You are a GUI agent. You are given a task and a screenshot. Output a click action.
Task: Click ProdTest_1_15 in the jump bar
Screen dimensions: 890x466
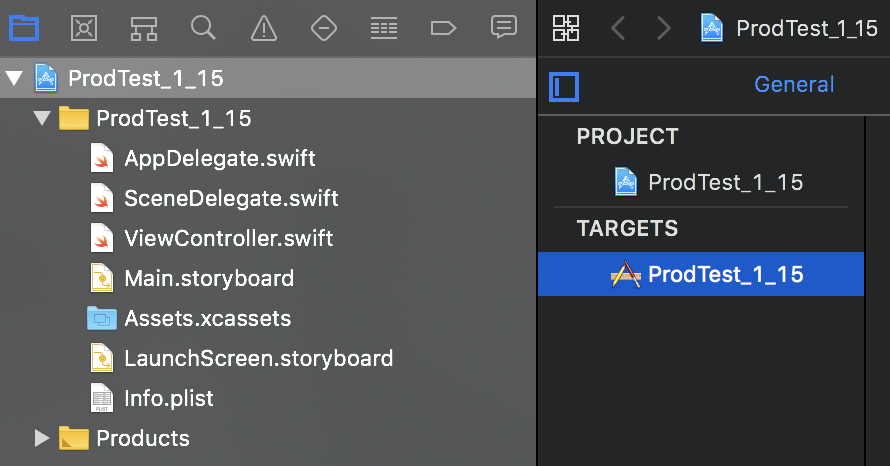click(x=807, y=28)
